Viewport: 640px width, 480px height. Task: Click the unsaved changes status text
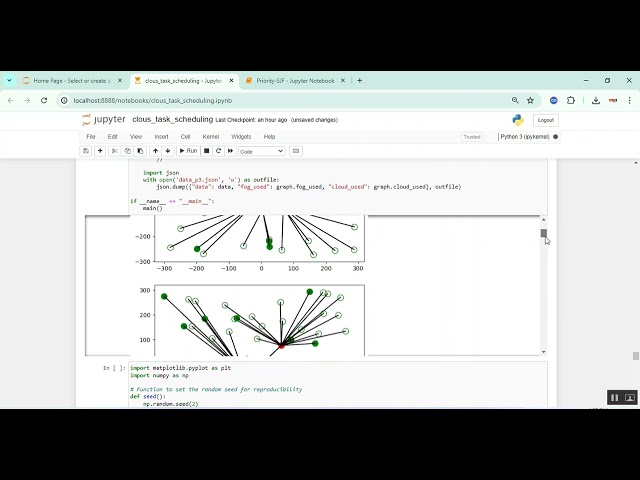click(314, 120)
